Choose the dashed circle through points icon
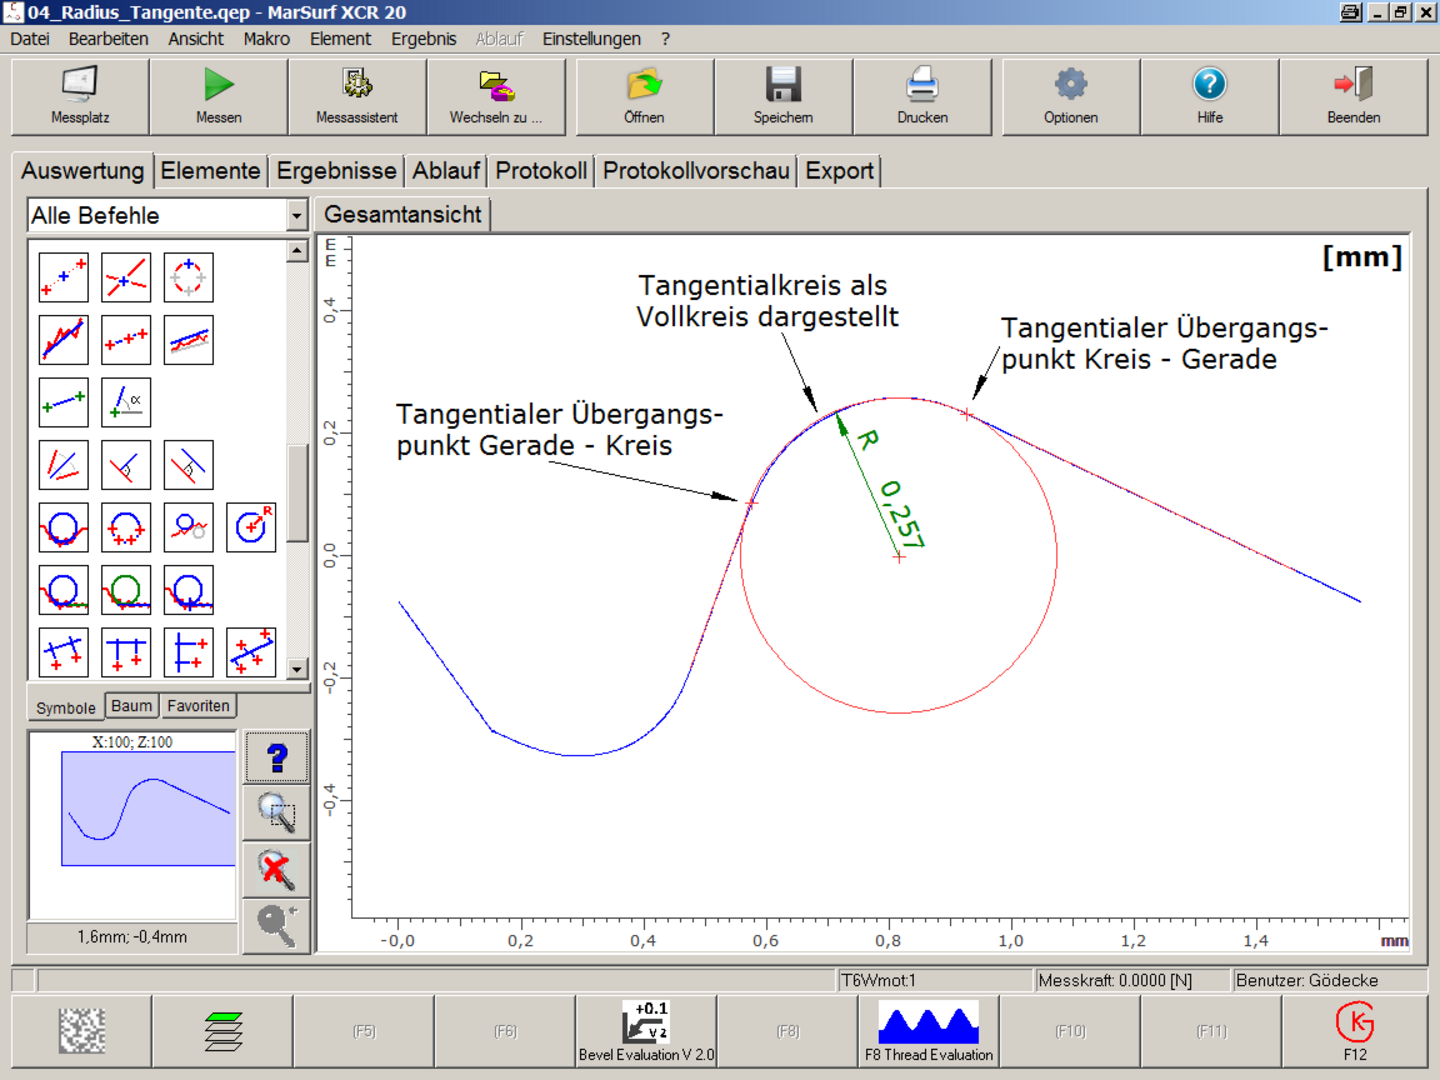This screenshot has height=1080, width=1440. [x=188, y=278]
